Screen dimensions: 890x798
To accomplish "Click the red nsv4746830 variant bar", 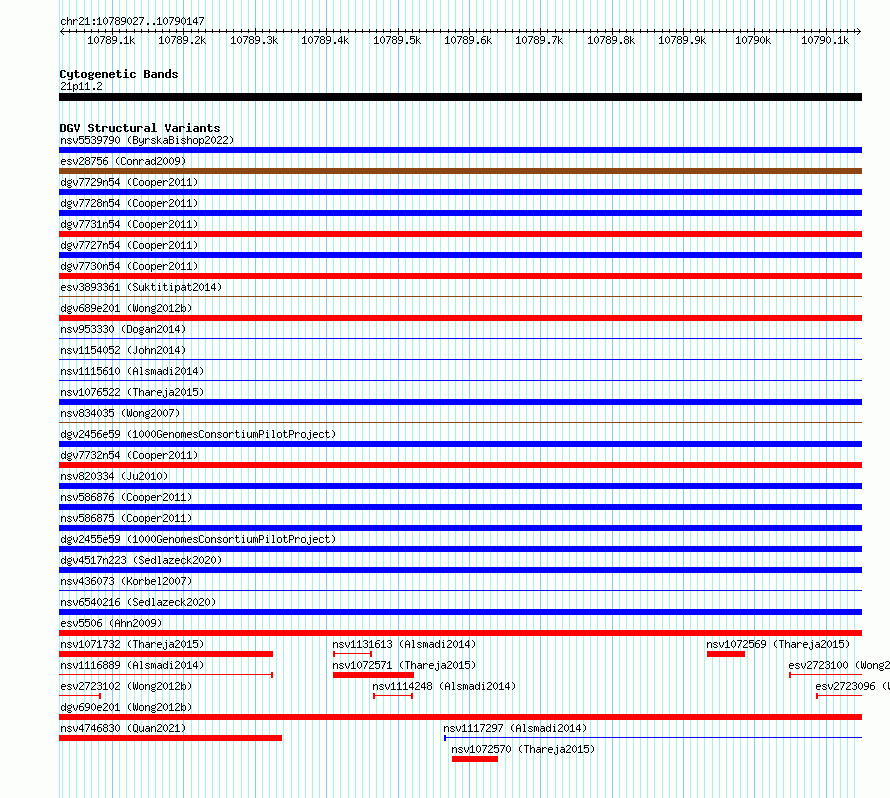I will click(x=170, y=738).
